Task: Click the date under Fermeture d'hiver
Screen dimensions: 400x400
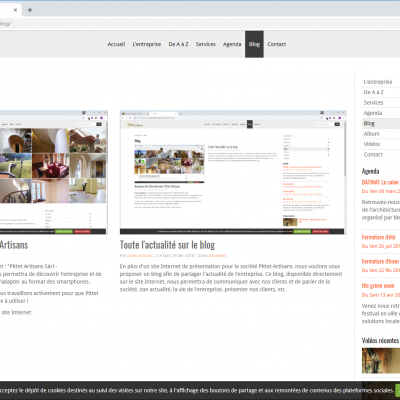Action: [x=381, y=270]
